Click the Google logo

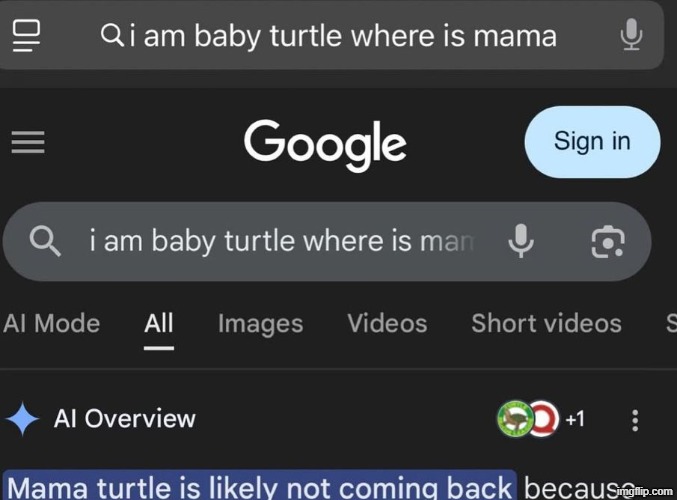point(325,143)
